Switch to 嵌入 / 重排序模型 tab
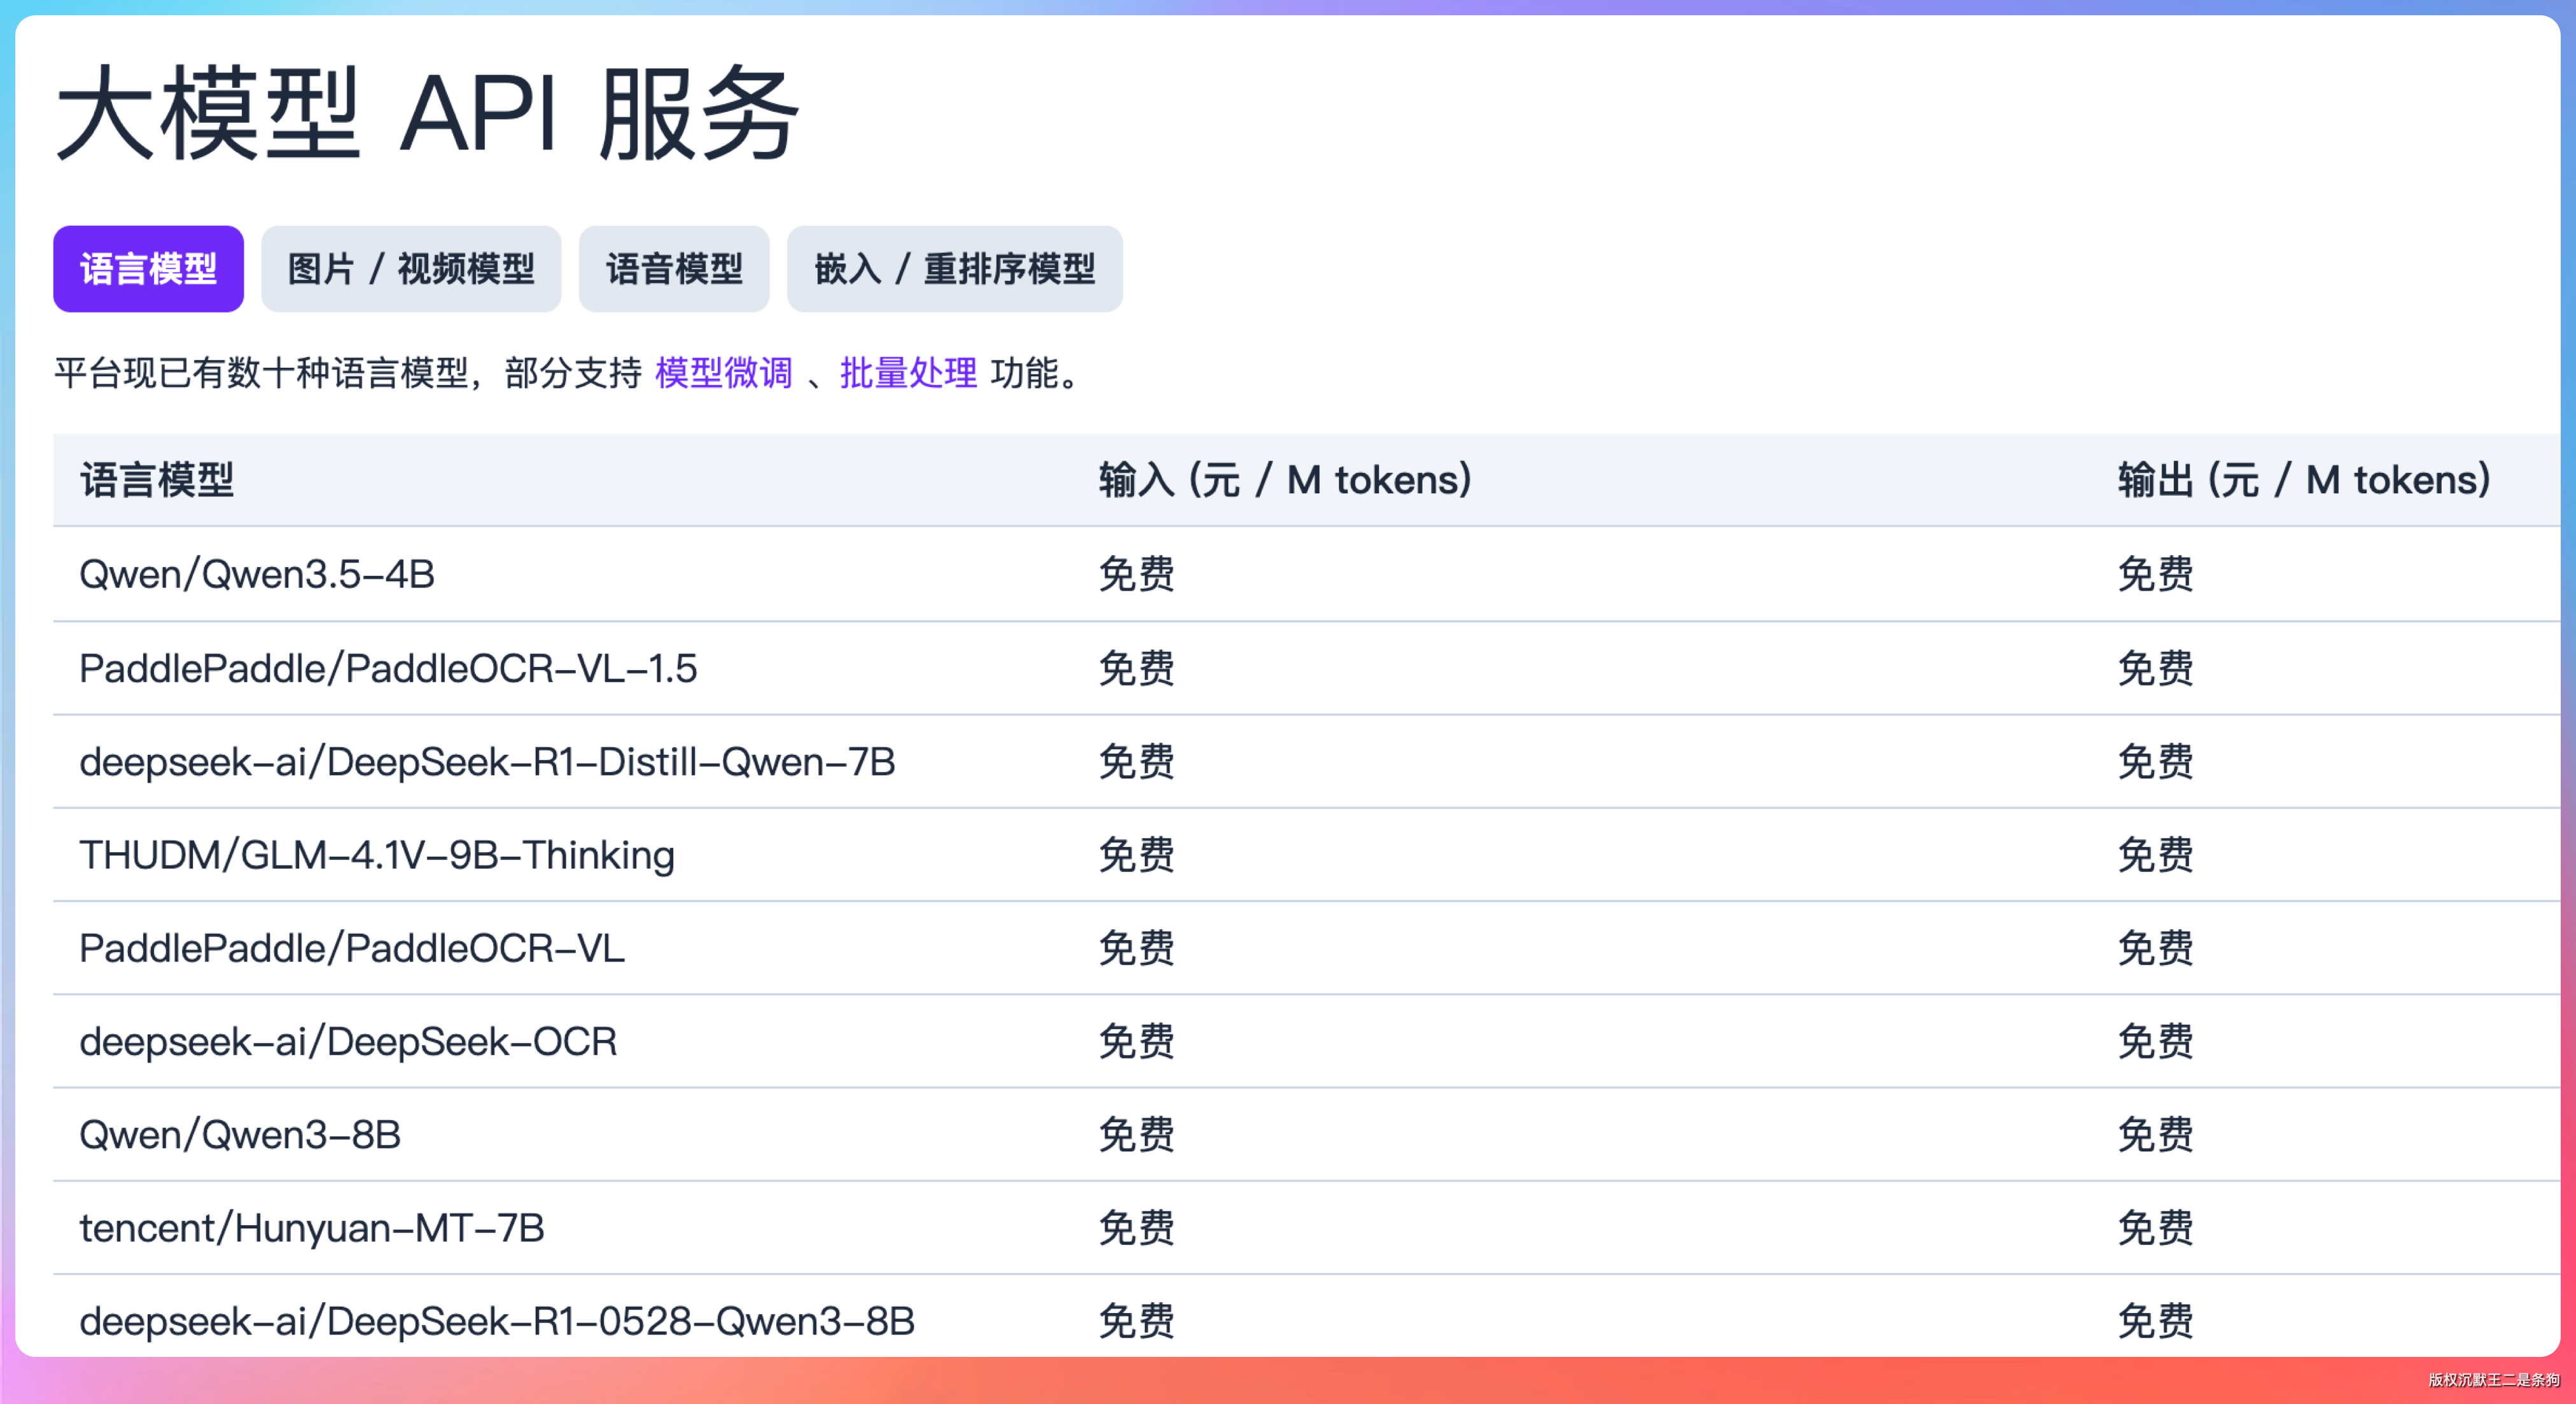 tap(954, 269)
